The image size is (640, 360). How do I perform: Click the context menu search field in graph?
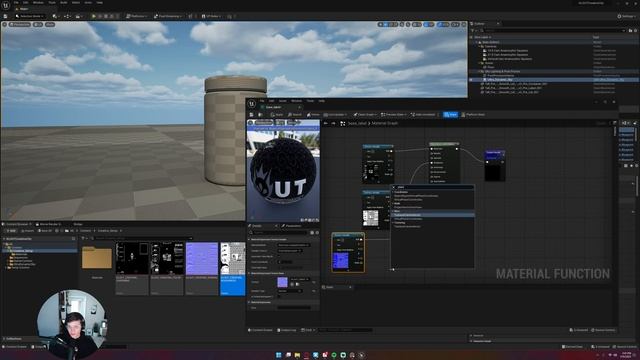(433, 187)
